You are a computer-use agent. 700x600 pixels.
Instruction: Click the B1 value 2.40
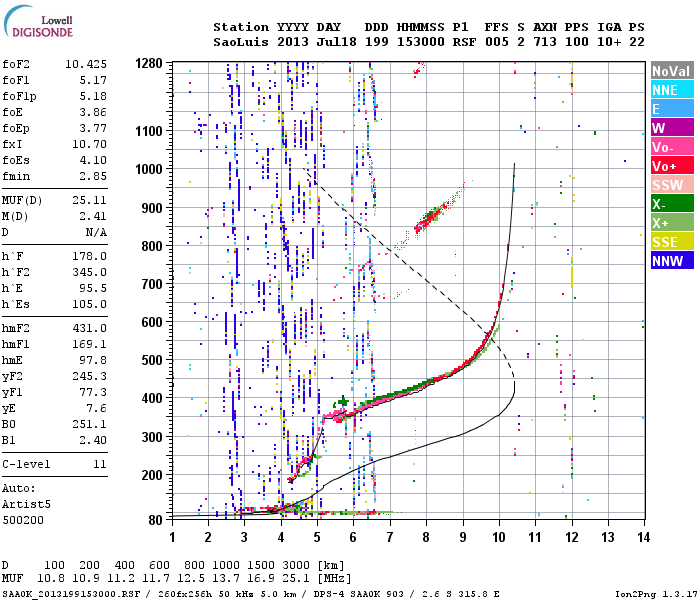93,440
